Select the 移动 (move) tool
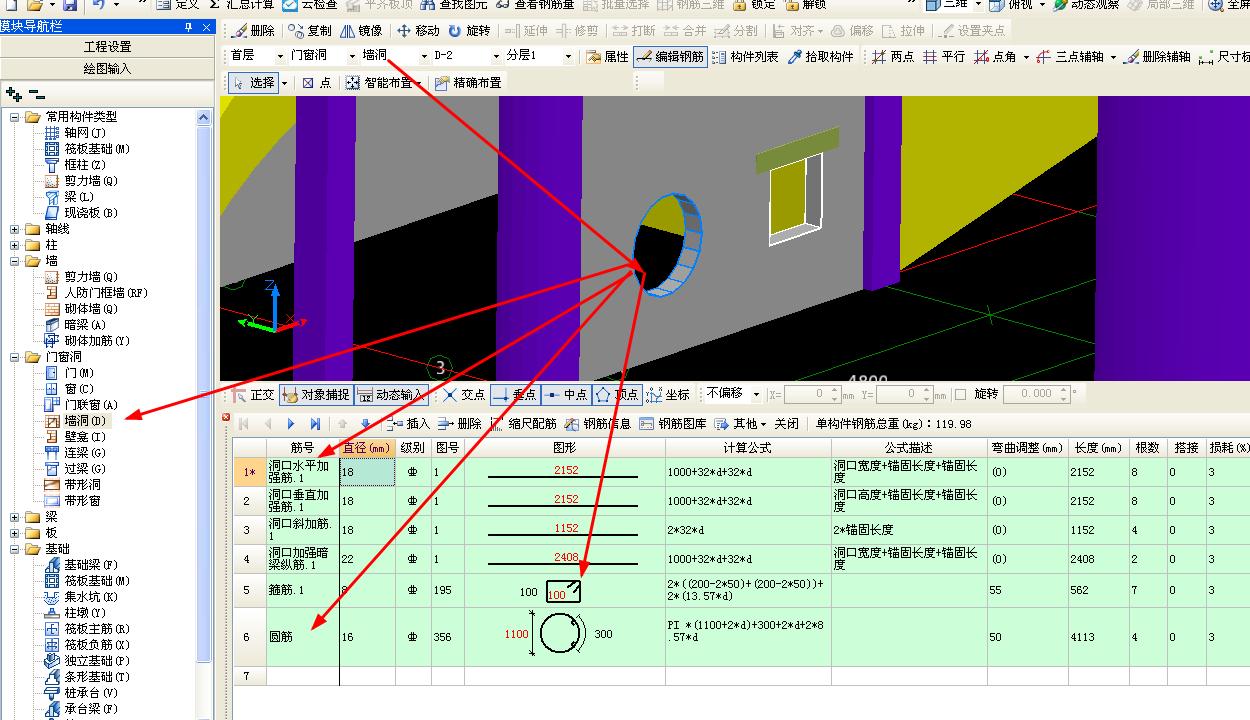The height and width of the screenshot is (720, 1250). pyautogui.click(x=418, y=31)
